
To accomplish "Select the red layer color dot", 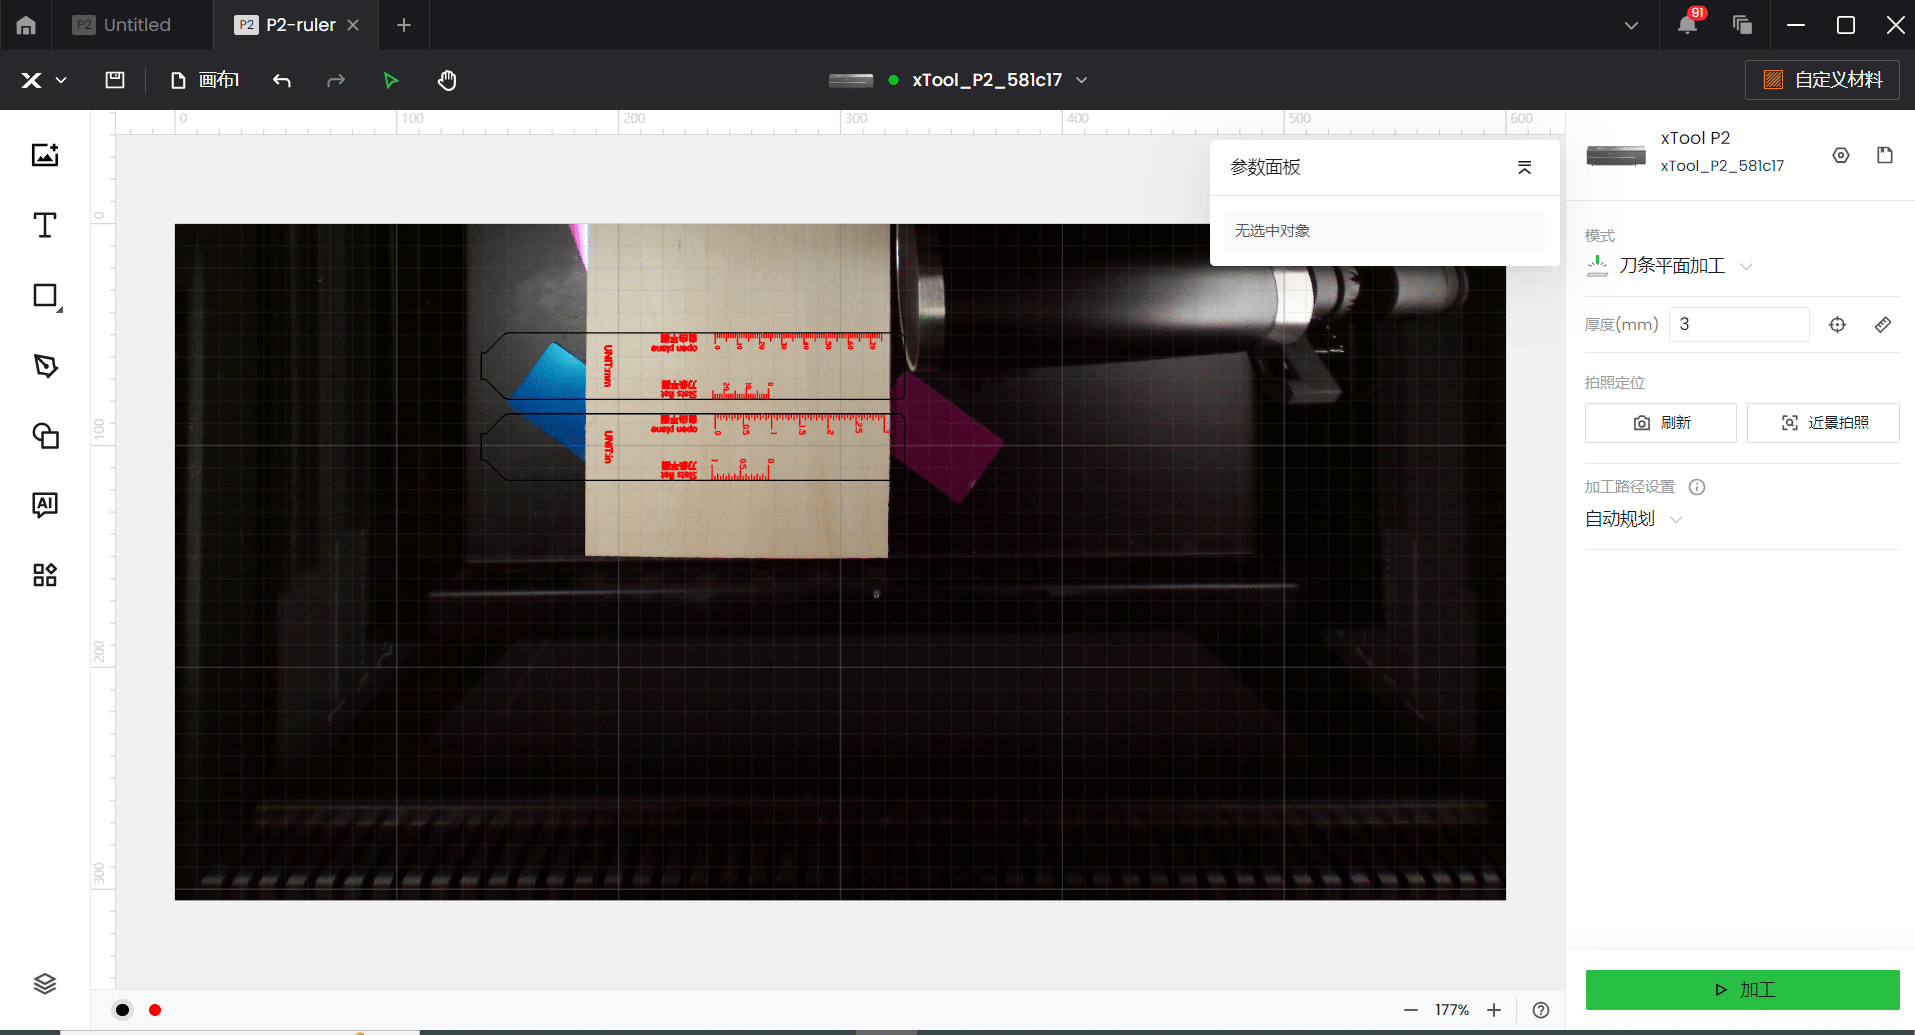I will pos(155,1010).
